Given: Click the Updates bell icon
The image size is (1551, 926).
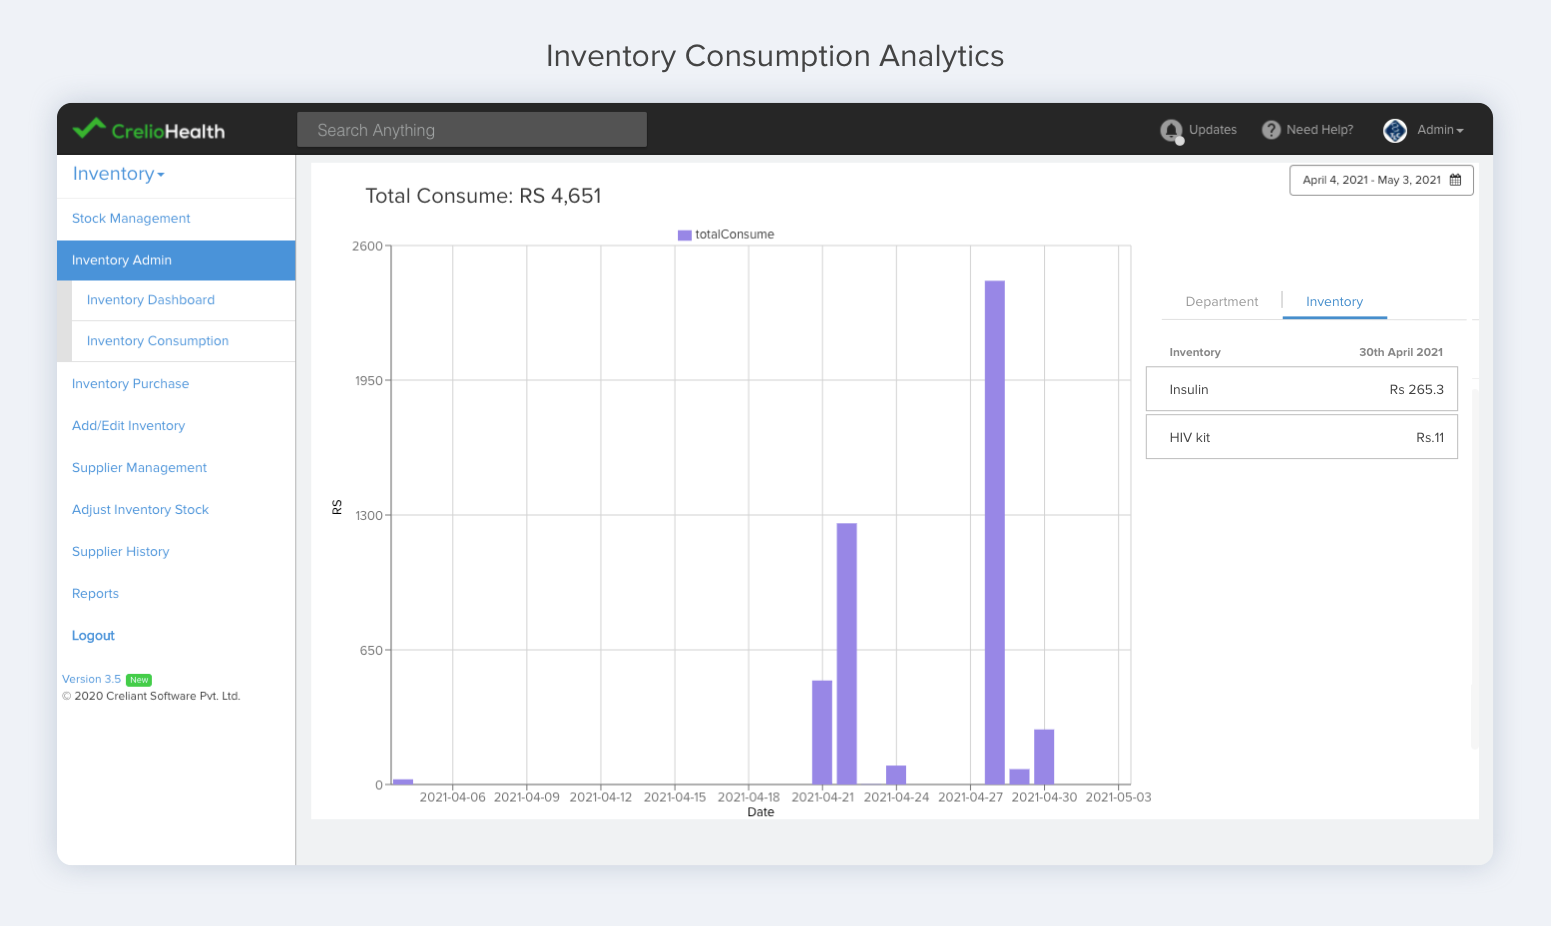Looking at the screenshot, I should (1171, 130).
